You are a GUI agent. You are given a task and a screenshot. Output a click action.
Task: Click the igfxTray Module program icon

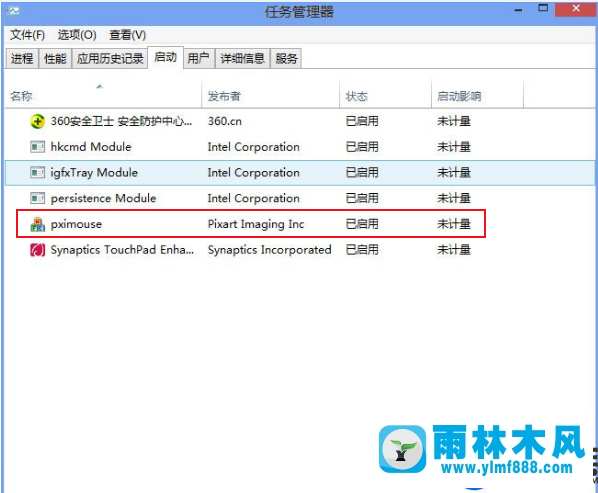(x=37, y=173)
